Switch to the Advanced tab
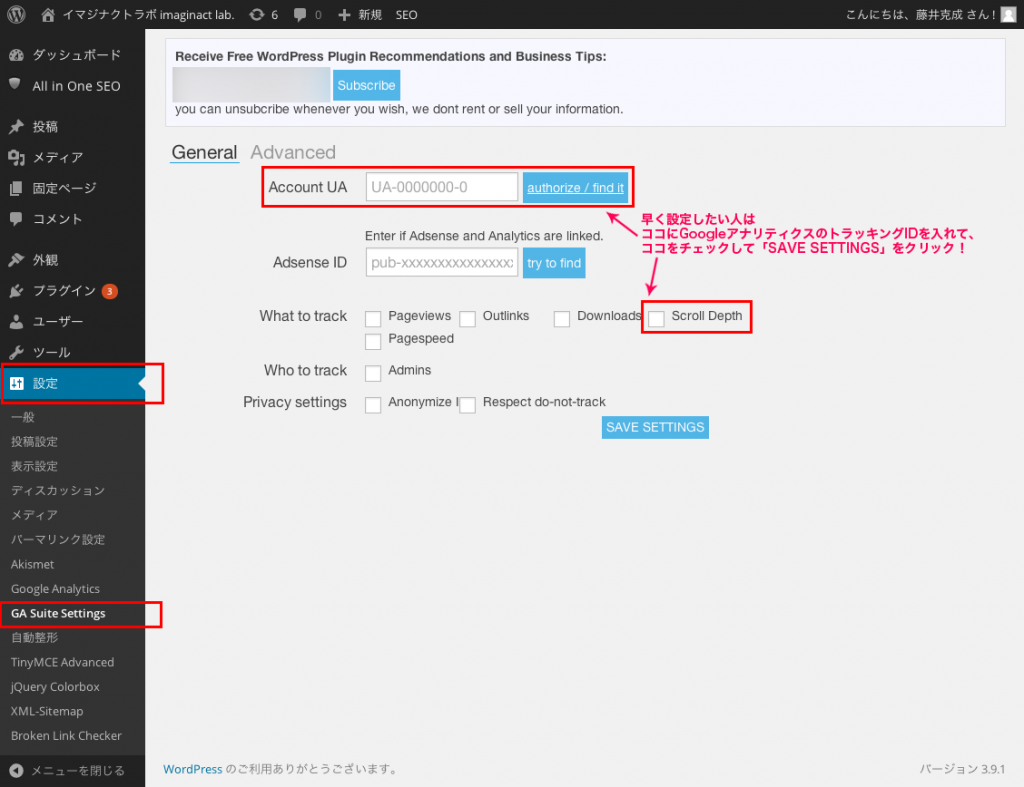 [x=293, y=152]
